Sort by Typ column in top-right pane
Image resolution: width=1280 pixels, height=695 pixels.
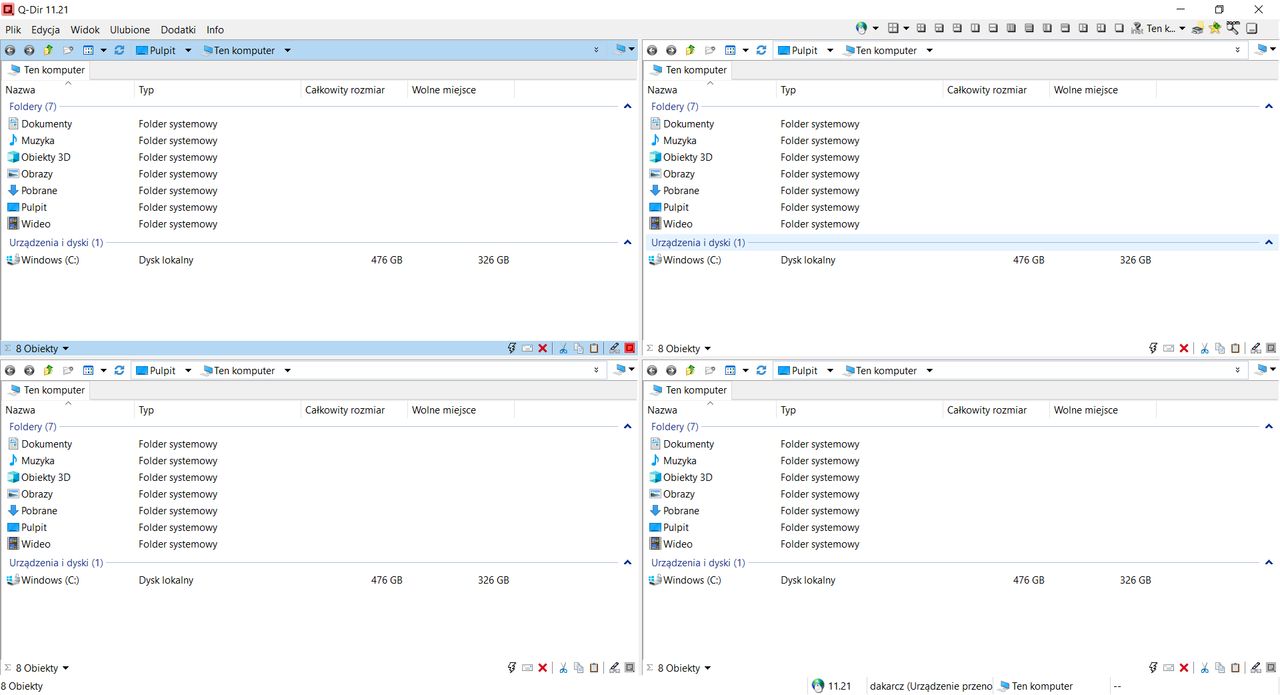point(860,90)
